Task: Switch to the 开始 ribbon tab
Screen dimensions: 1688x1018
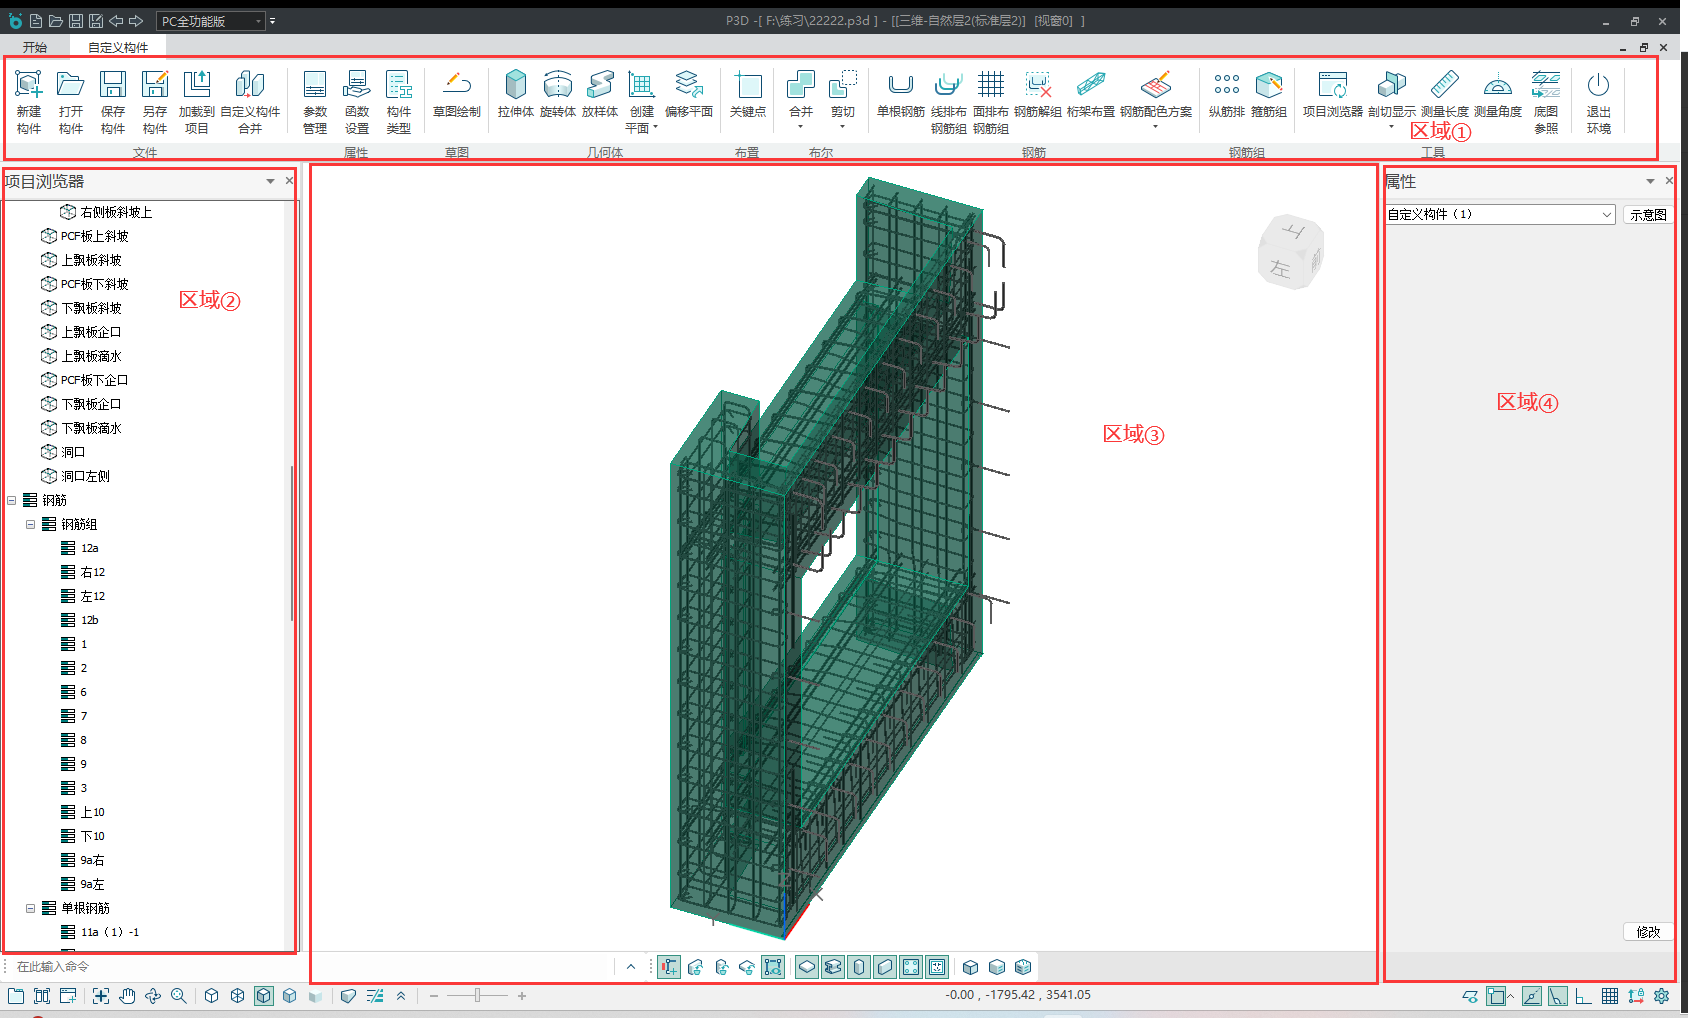Action: tap(35, 47)
